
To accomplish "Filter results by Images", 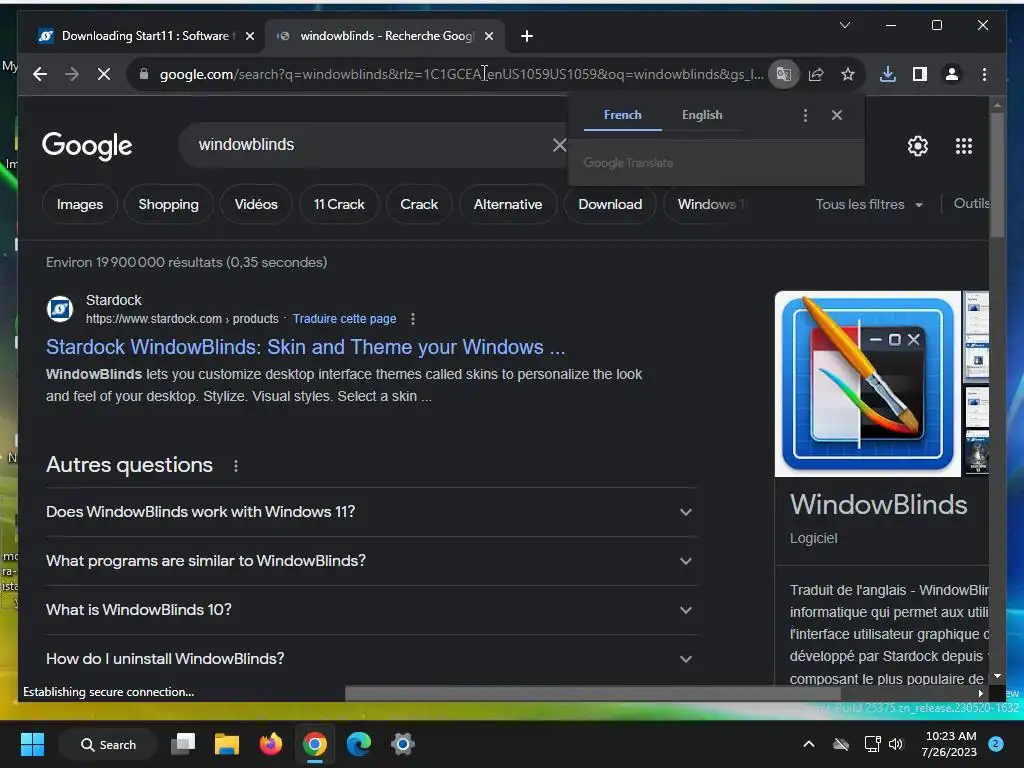I will click(80, 204).
